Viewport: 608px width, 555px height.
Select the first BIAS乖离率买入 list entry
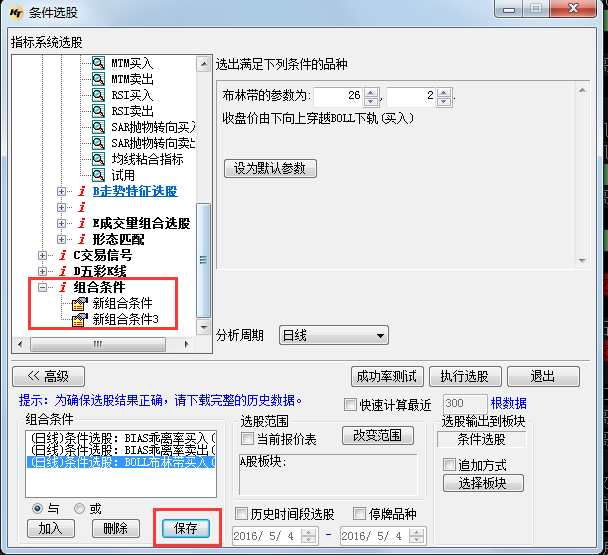point(122,437)
